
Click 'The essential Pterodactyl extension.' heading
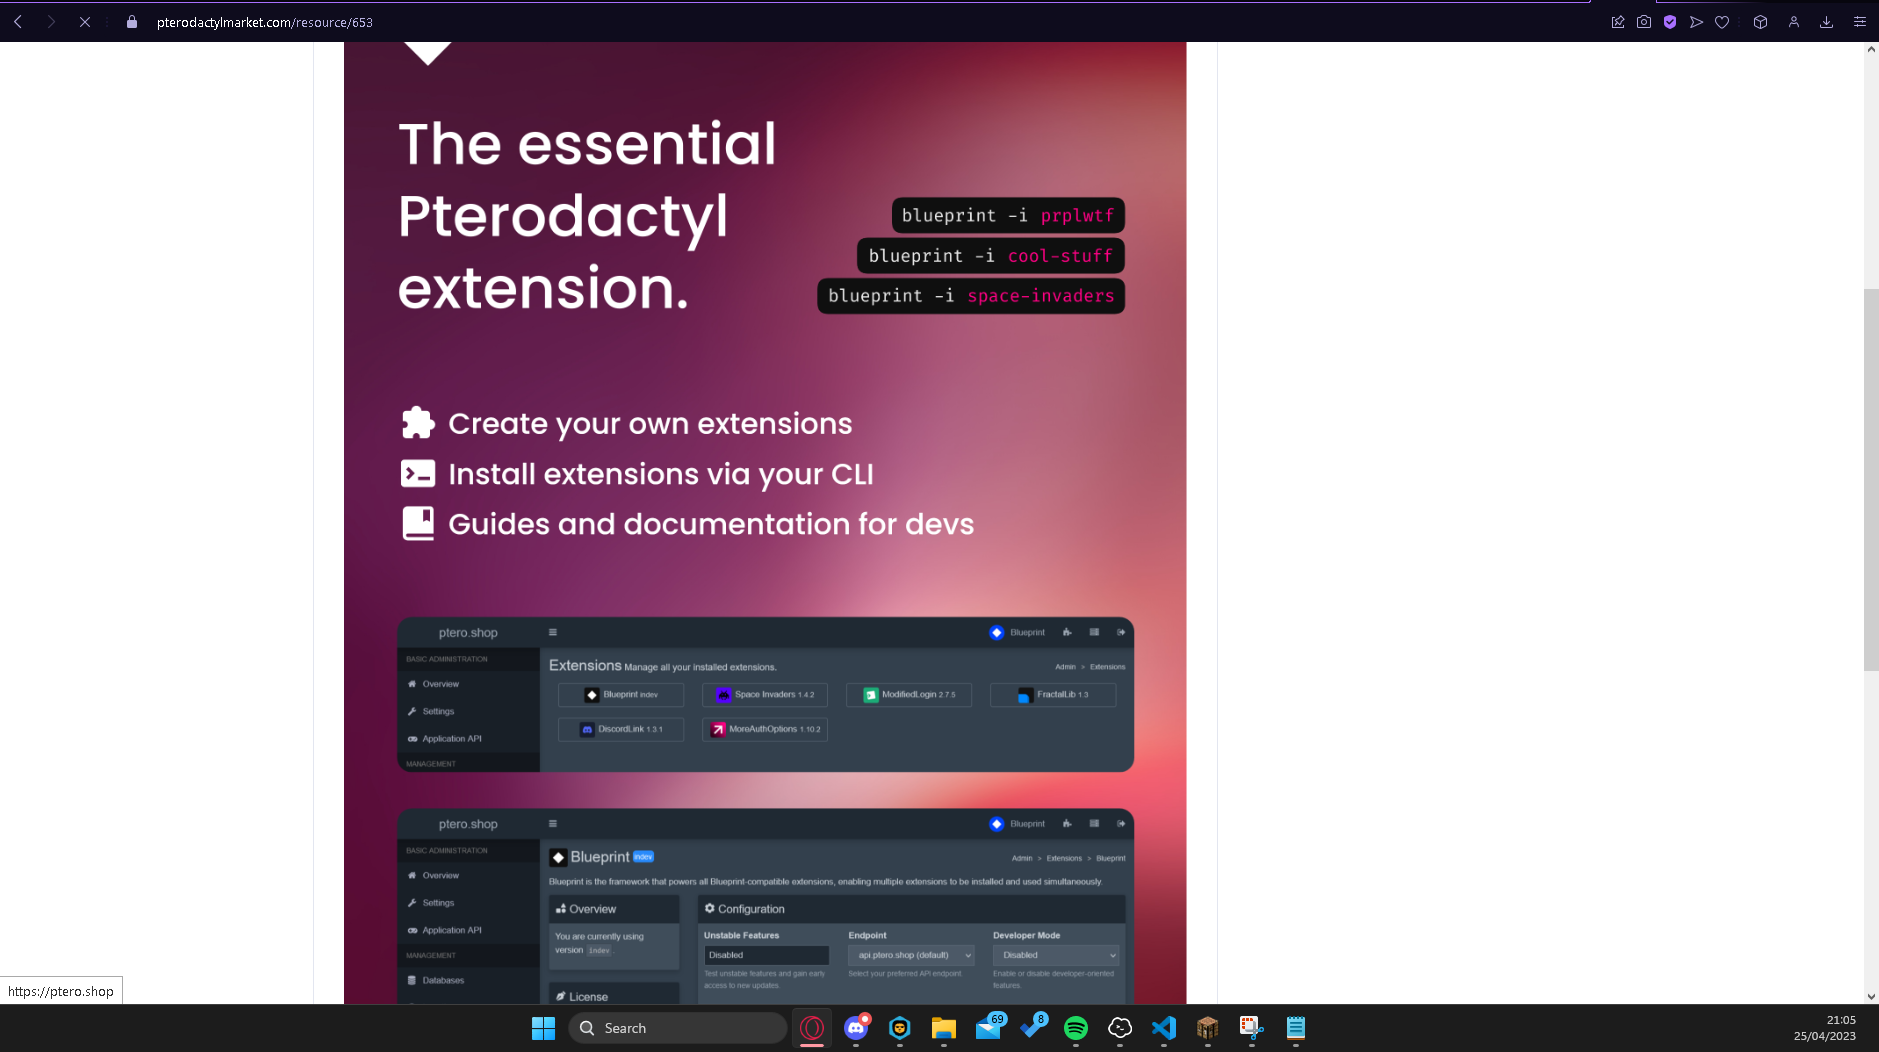coord(587,215)
